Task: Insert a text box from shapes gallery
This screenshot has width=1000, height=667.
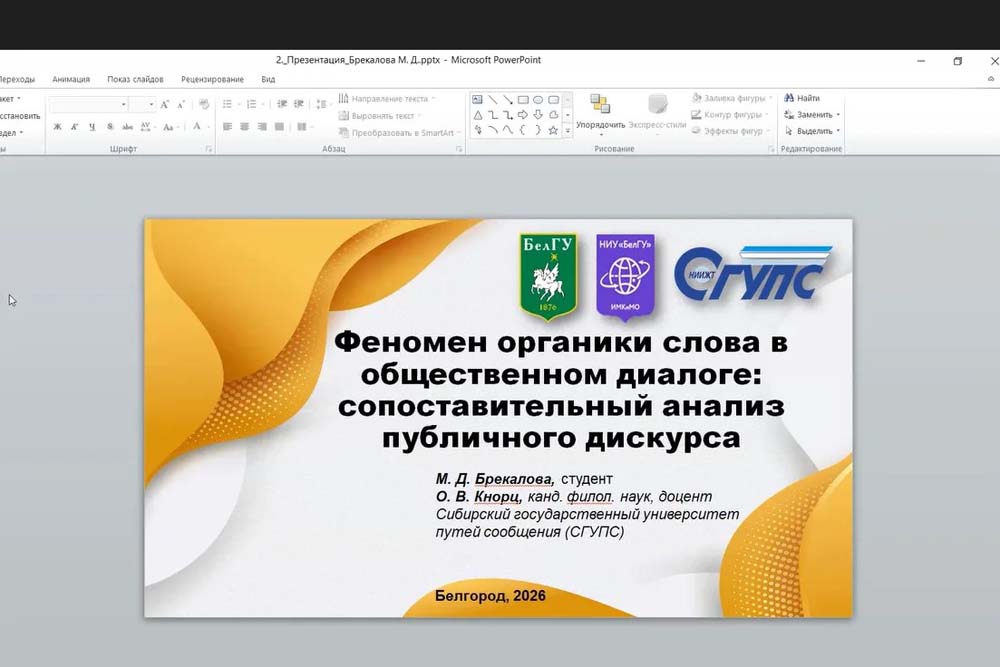Action: tap(478, 100)
